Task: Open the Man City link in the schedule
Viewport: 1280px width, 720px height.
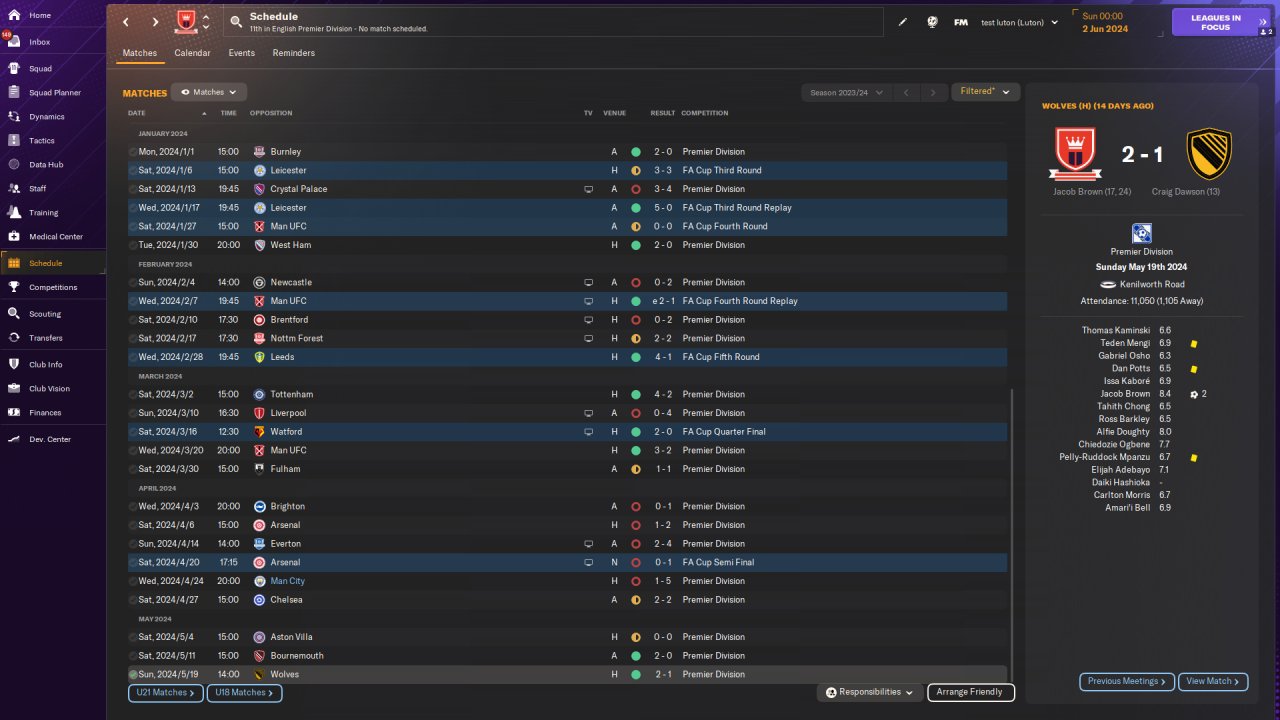Action: (287, 581)
